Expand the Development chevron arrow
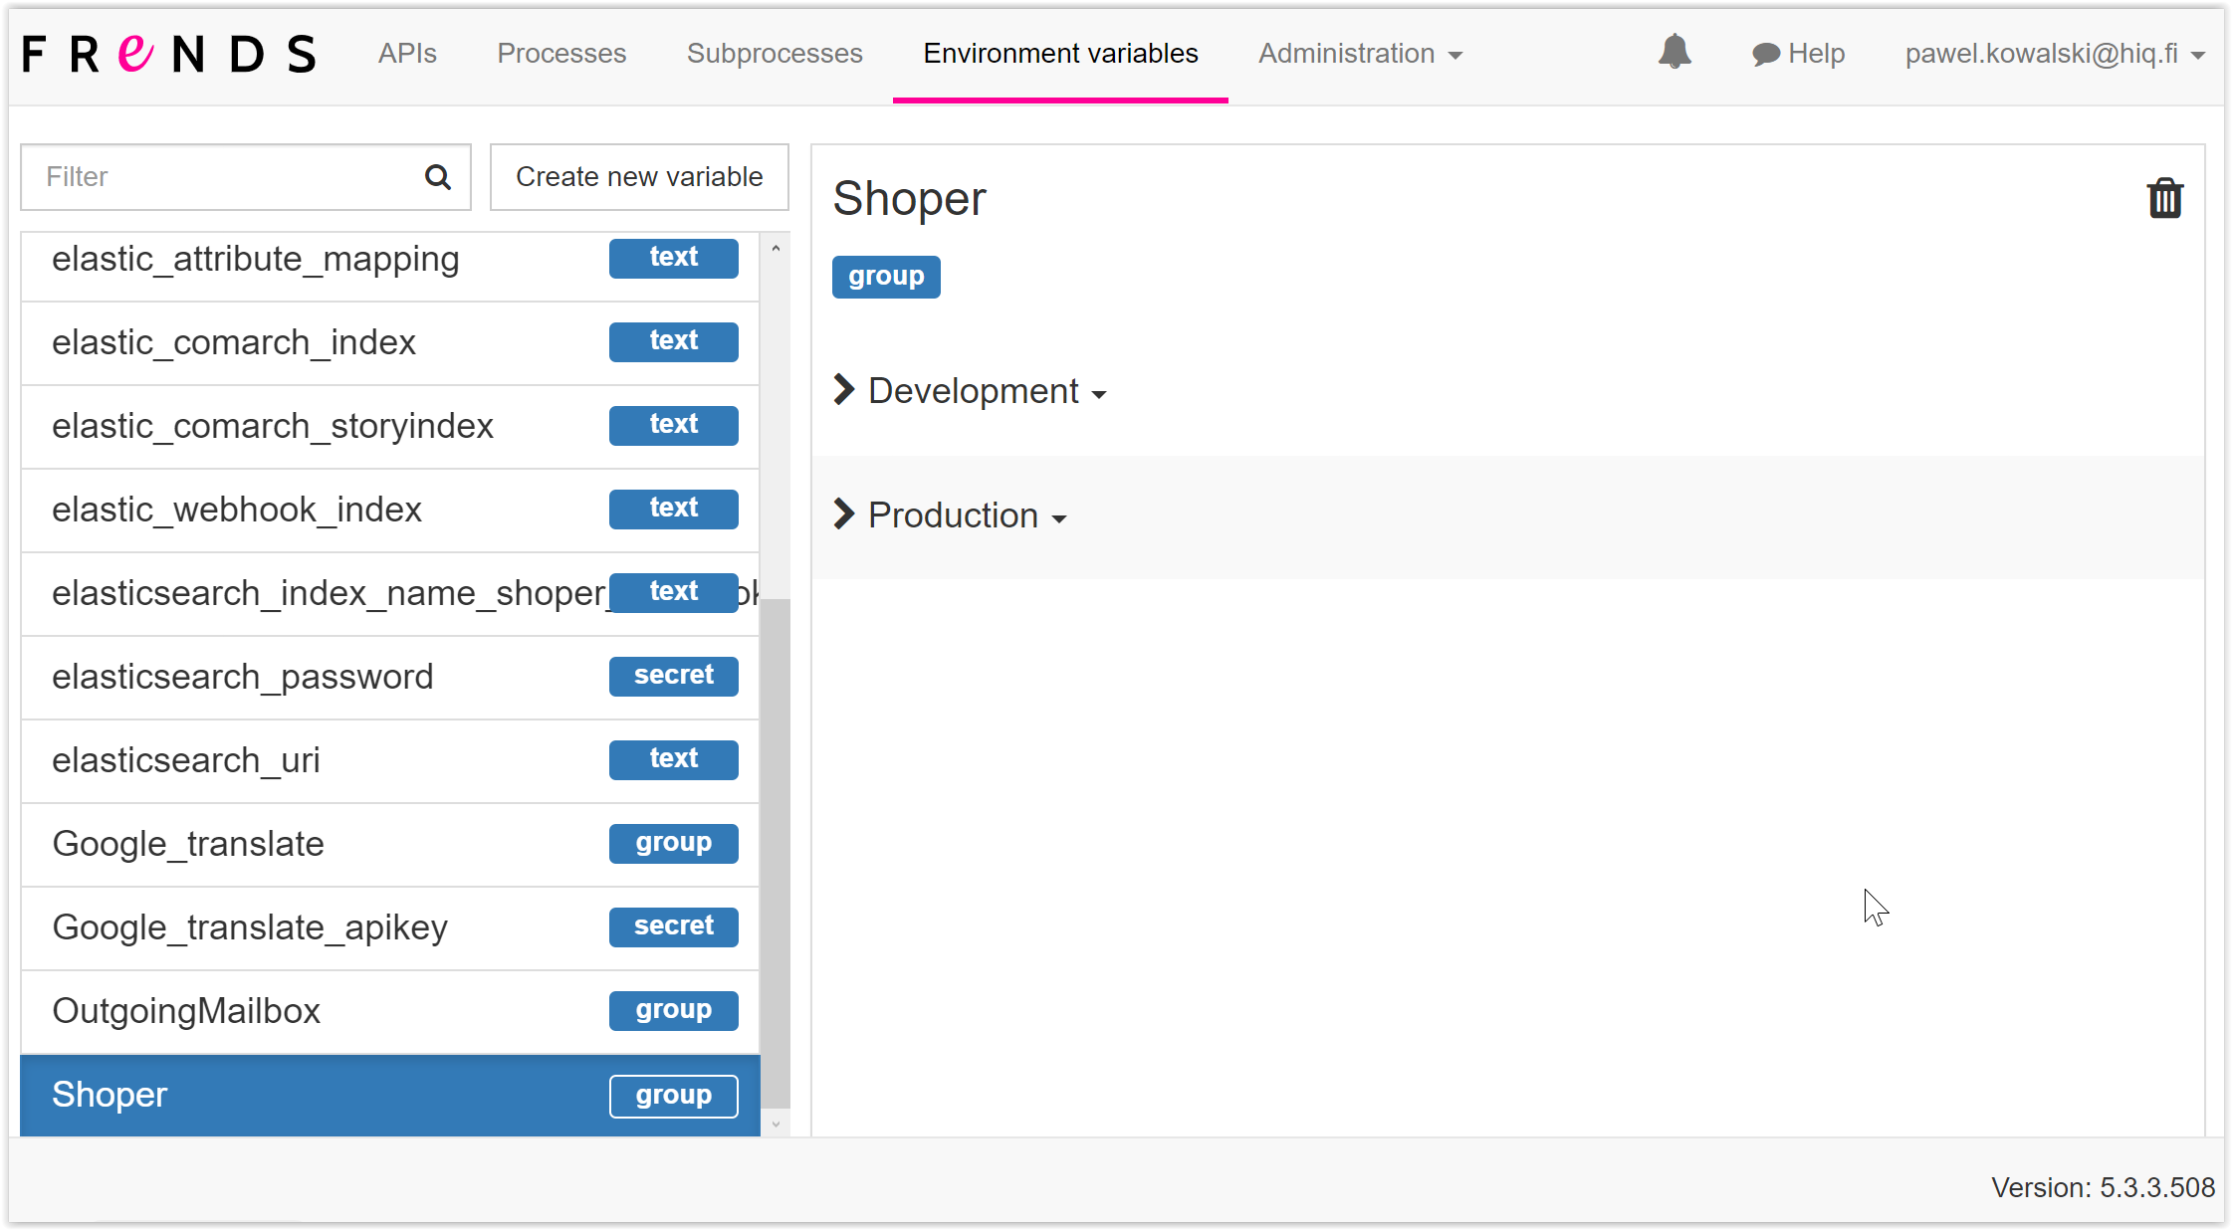The width and height of the screenshot is (2232, 1230). point(844,390)
